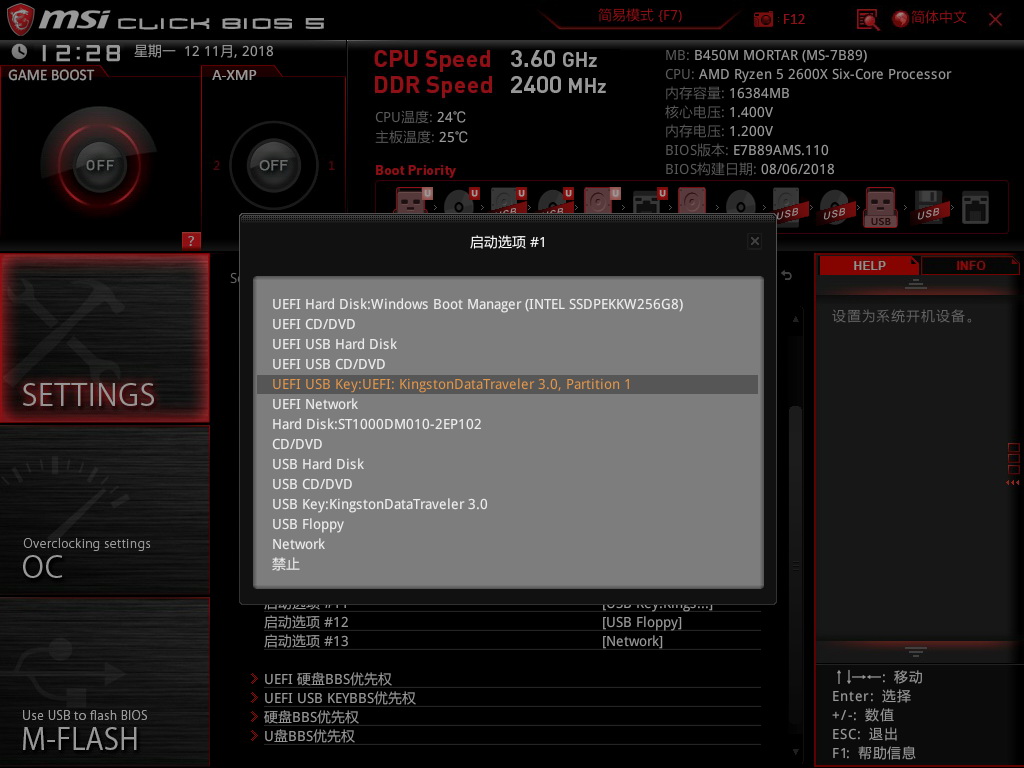
Task: Open the red question mark help icon
Action: coord(191,240)
